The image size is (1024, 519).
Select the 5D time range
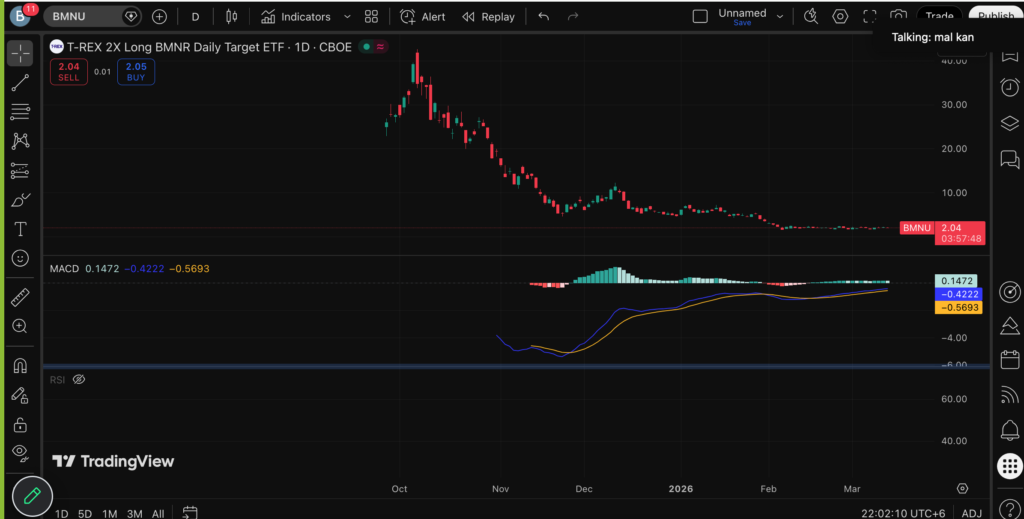point(85,513)
